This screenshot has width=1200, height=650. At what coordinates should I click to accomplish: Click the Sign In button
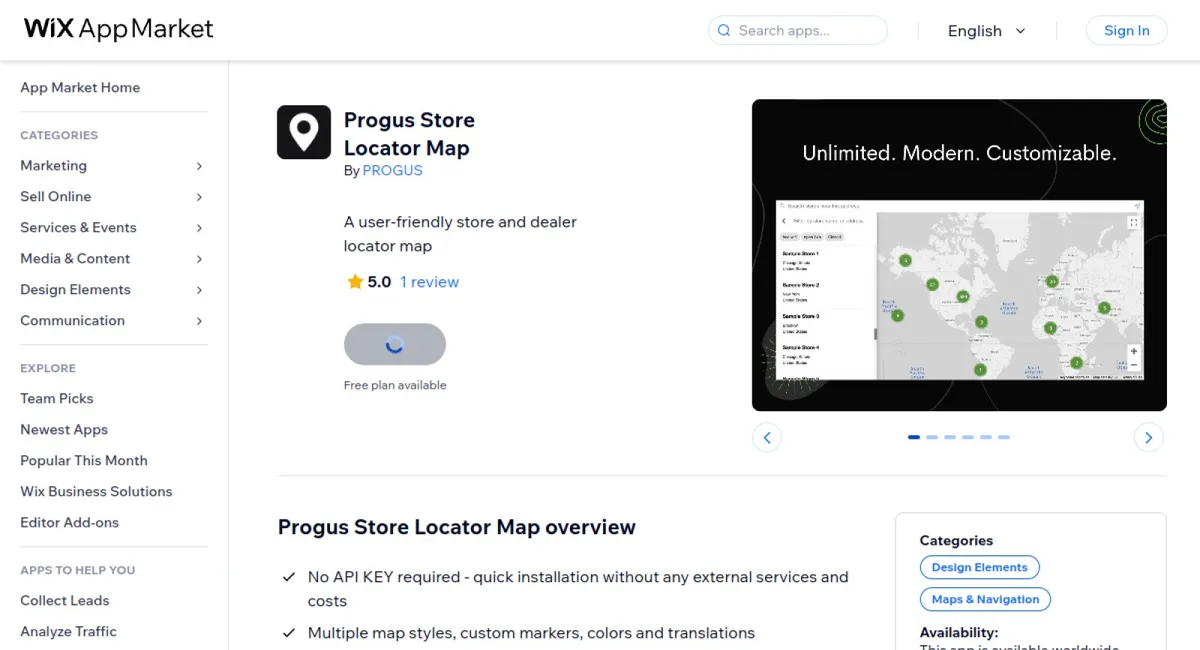point(1126,31)
